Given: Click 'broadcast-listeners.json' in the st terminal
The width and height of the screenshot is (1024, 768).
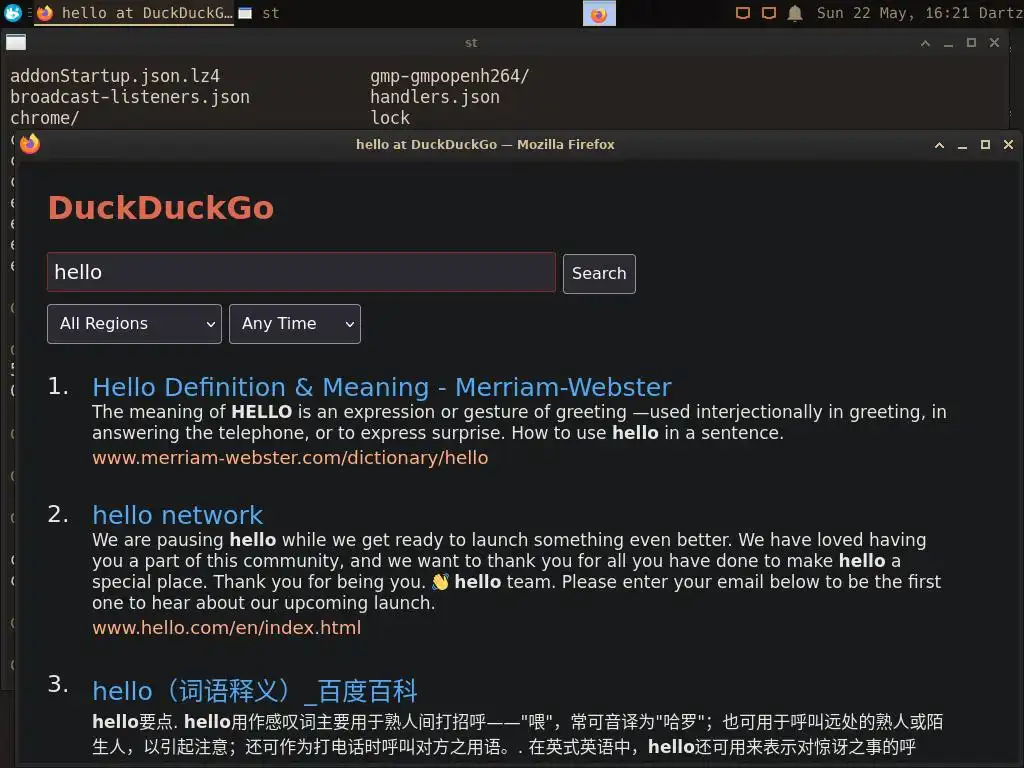Looking at the screenshot, I should tap(130, 97).
